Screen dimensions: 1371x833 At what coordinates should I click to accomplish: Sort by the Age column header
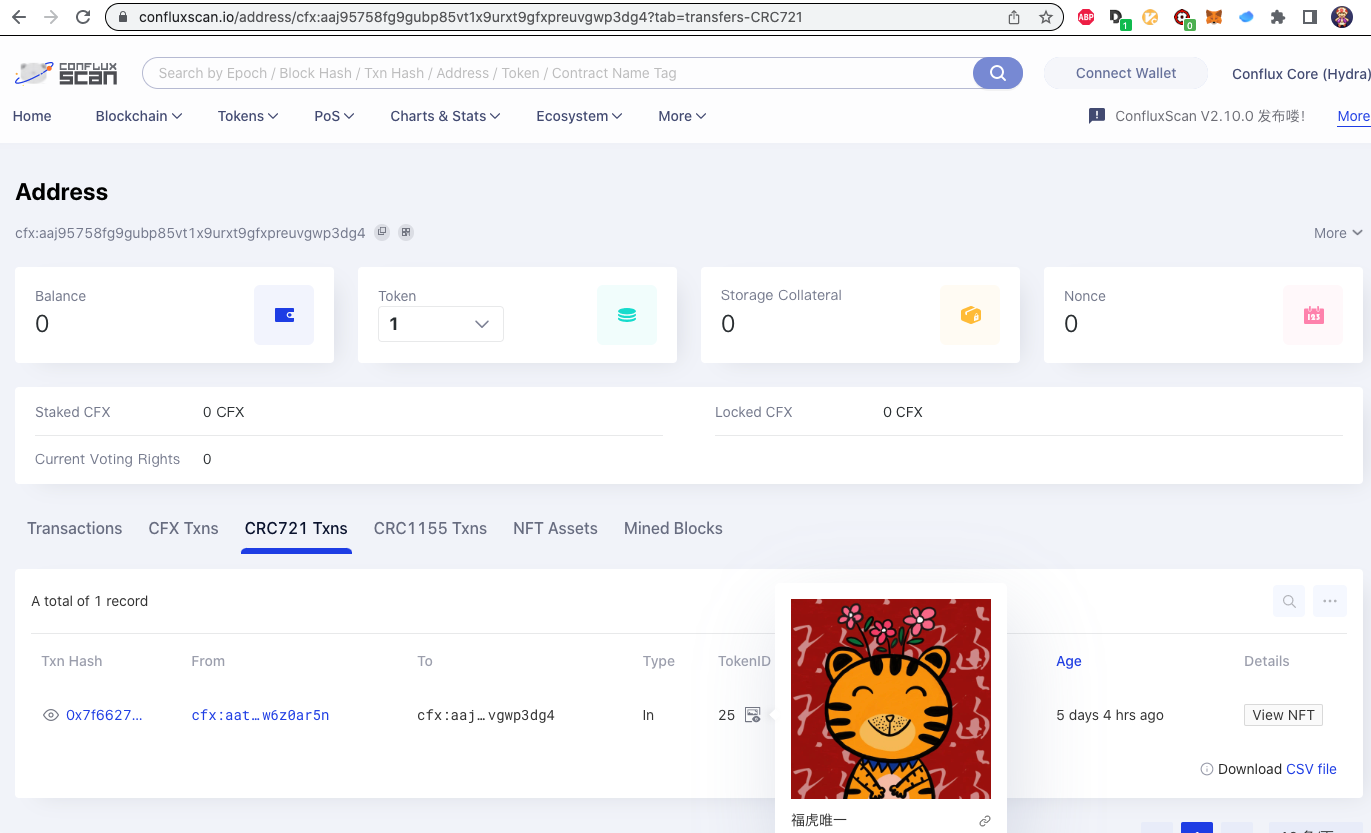[x=1069, y=661]
